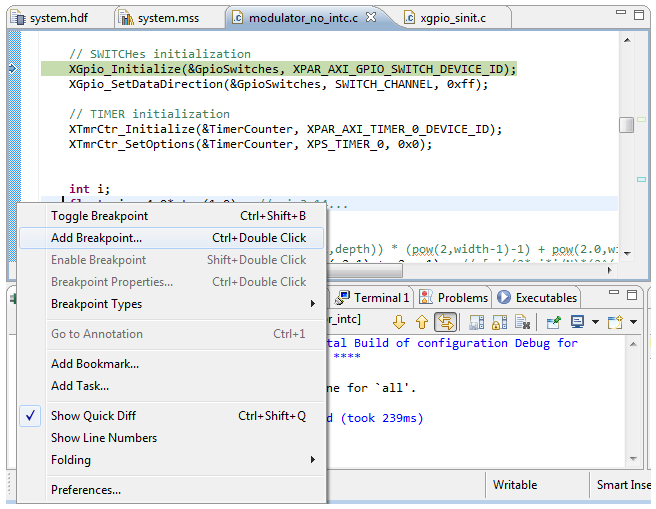The width and height of the screenshot is (656, 509).
Task: Close the modulator_no_intc.c editor tab
Action: click(371, 17)
